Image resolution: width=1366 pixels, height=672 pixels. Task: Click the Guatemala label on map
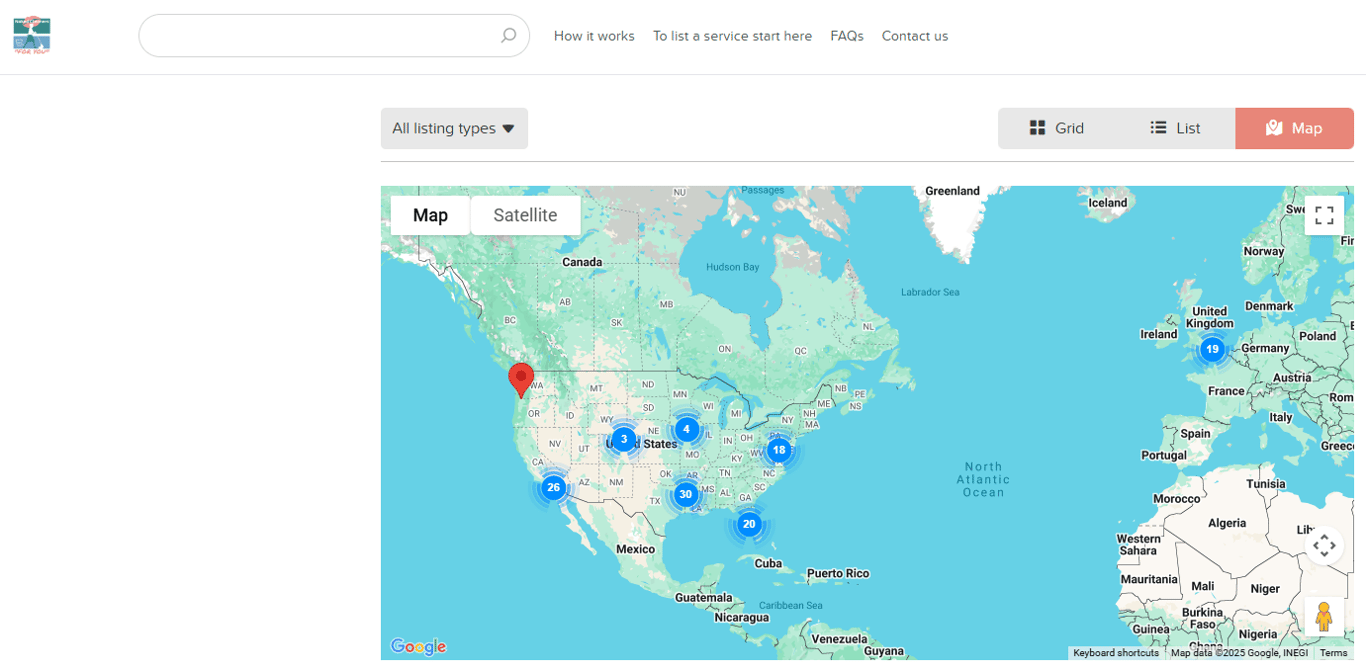click(x=704, y=597)
